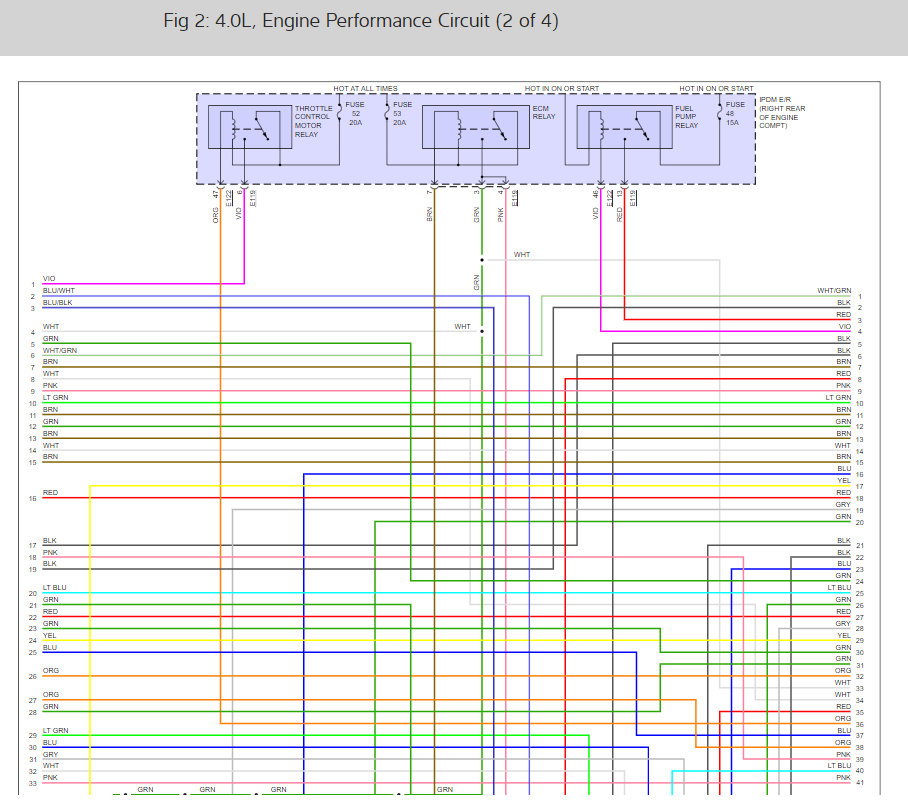This screenshot has height=808, width=908.
Task: Select the ECM Relay symbol
Action: coord(475,127)
